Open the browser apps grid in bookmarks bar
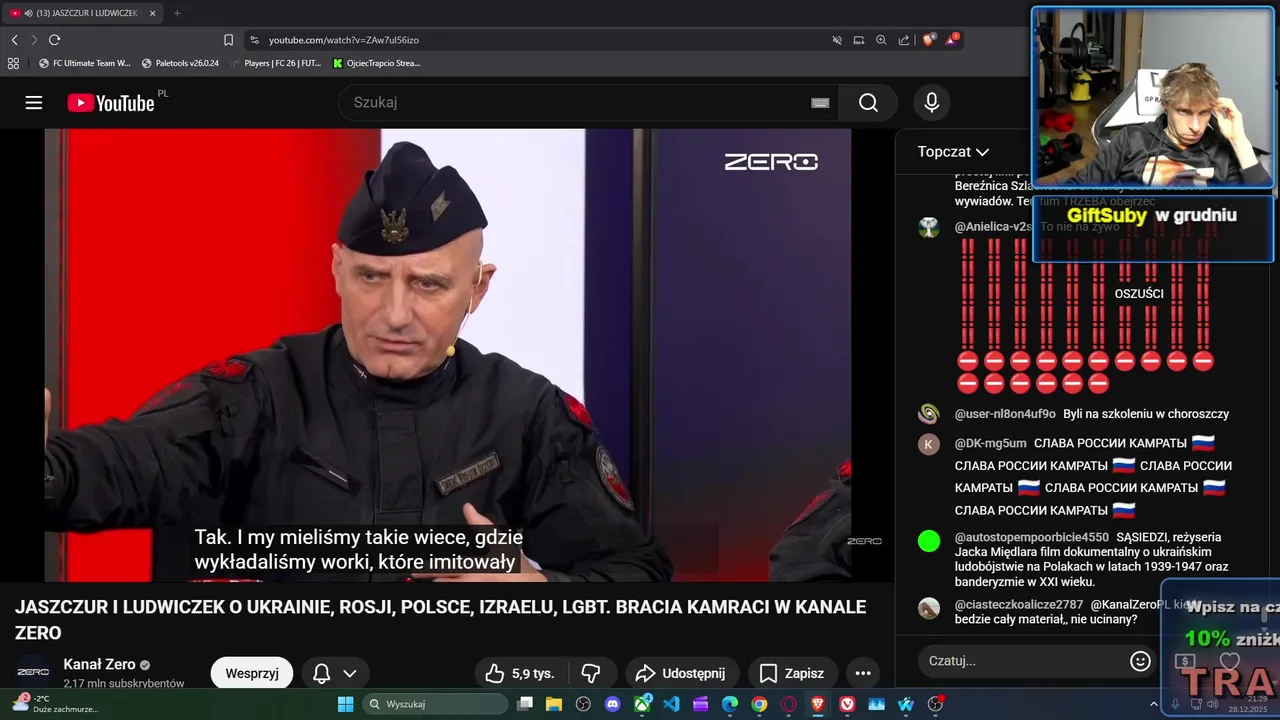This screenshot has width=1280, height=720. 13,63
